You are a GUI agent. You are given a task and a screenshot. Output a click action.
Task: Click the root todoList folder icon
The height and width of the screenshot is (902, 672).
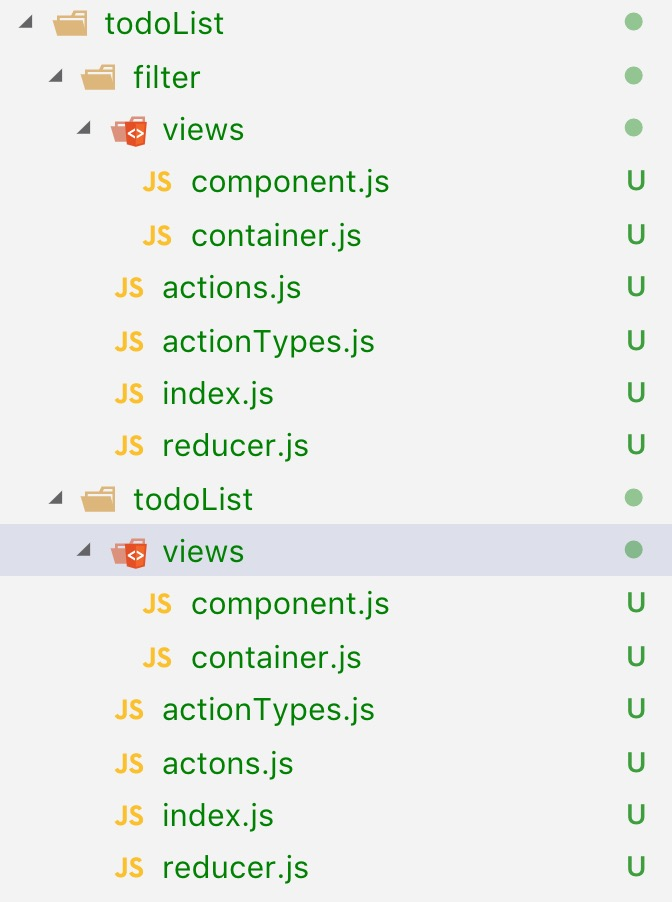point(70,23)
